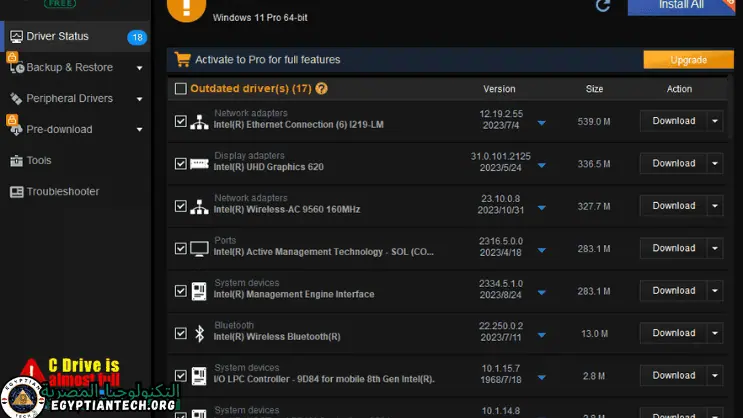Click the Troubleshooter panel icon

pos(16,191)
